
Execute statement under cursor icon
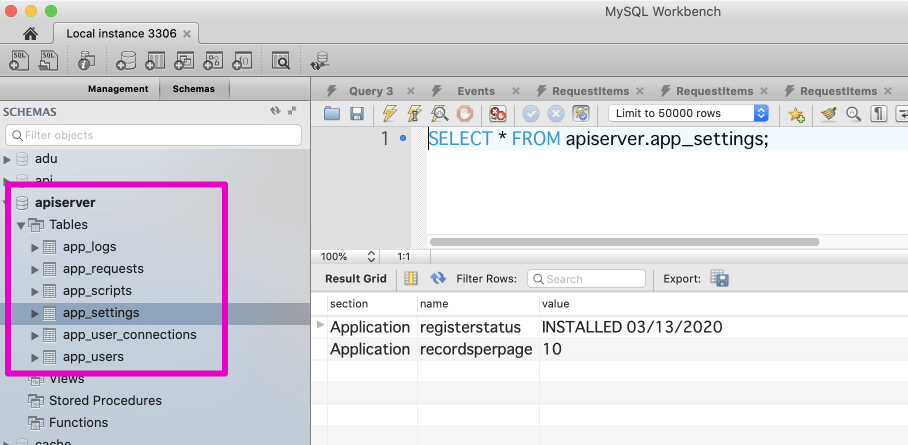(x=415, y=113)
